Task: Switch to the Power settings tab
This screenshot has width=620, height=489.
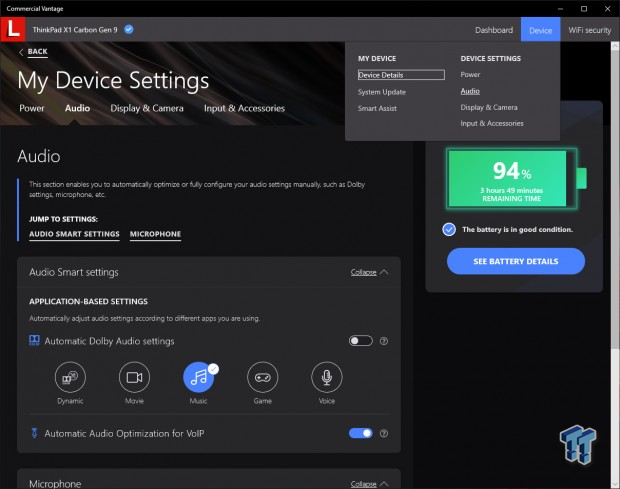Action: pos(32,108)
